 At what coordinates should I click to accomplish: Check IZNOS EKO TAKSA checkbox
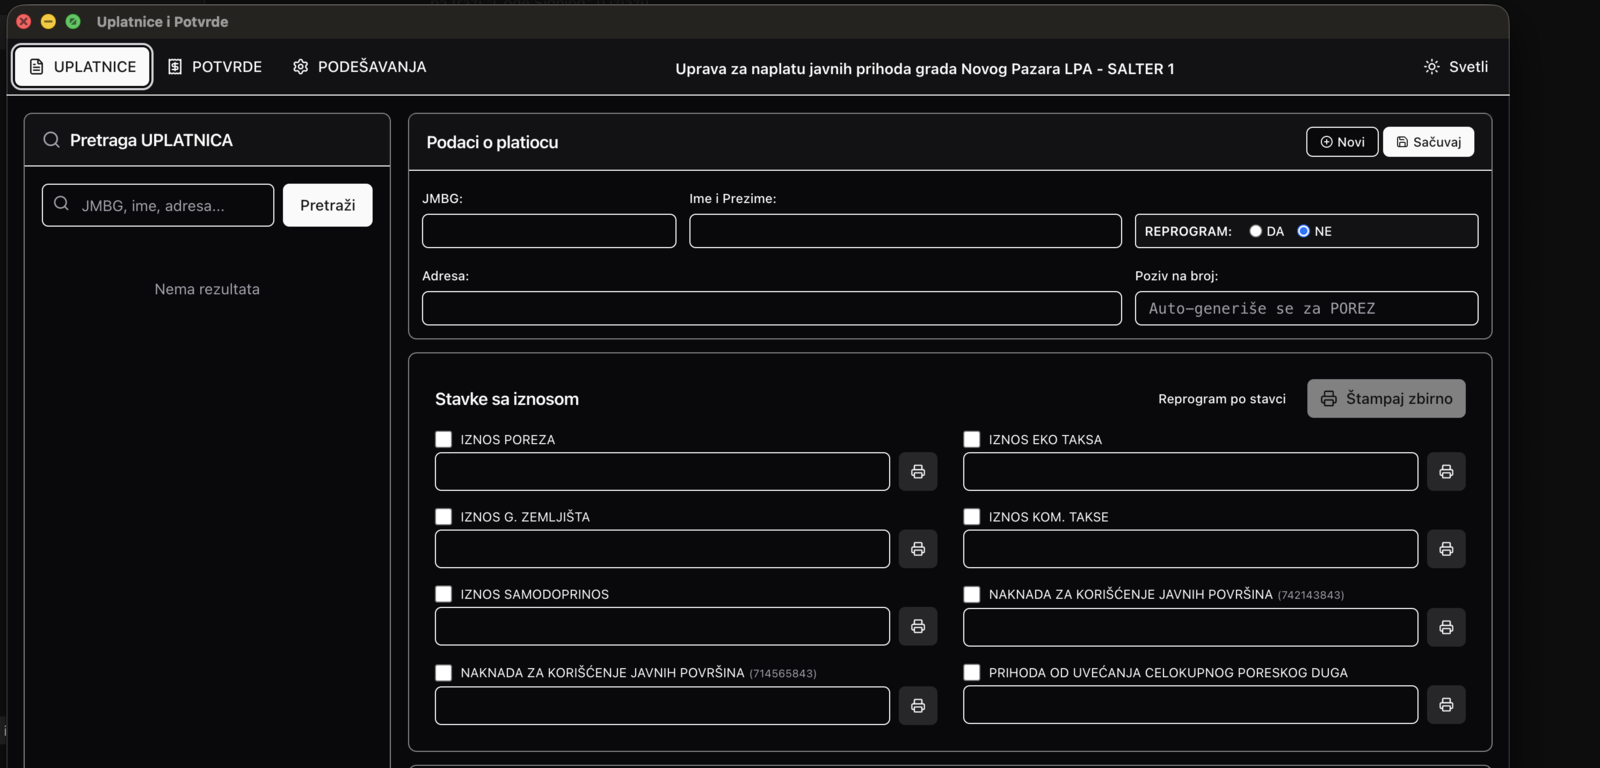971,439
